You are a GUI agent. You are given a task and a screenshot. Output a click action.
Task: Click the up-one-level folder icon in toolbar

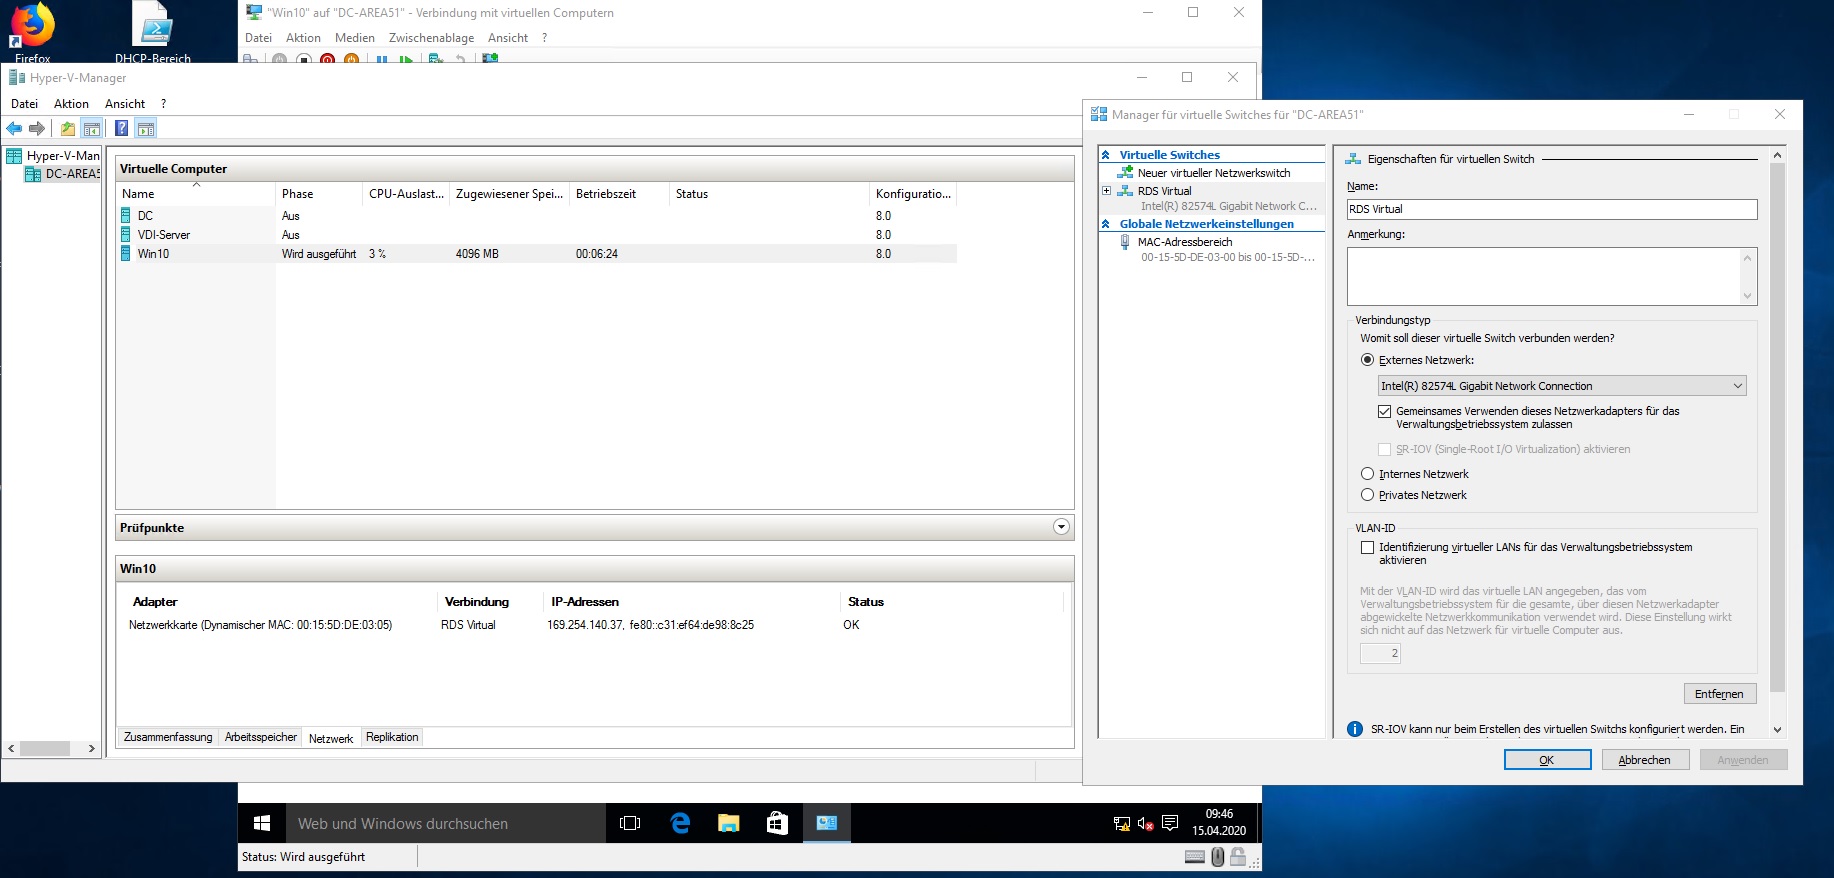(x=67, y=128)
